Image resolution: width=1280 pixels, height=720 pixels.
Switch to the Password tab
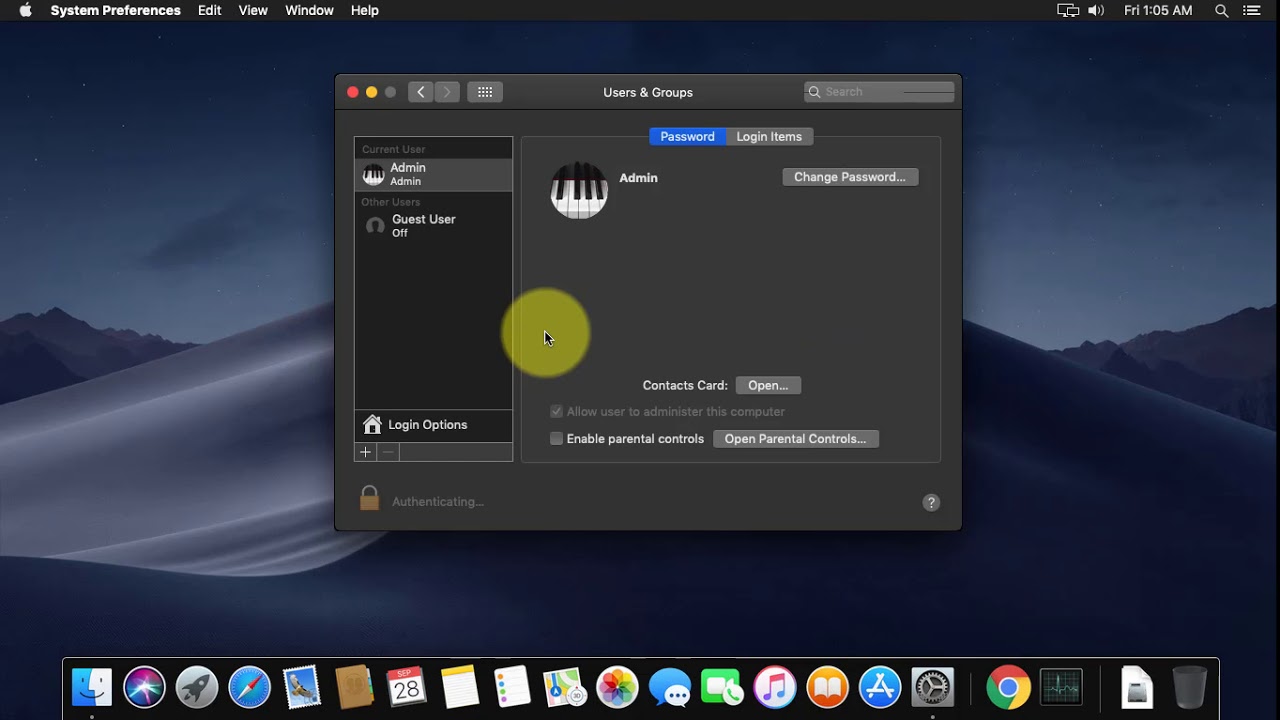pyautogui.click(x=687, y=137)
